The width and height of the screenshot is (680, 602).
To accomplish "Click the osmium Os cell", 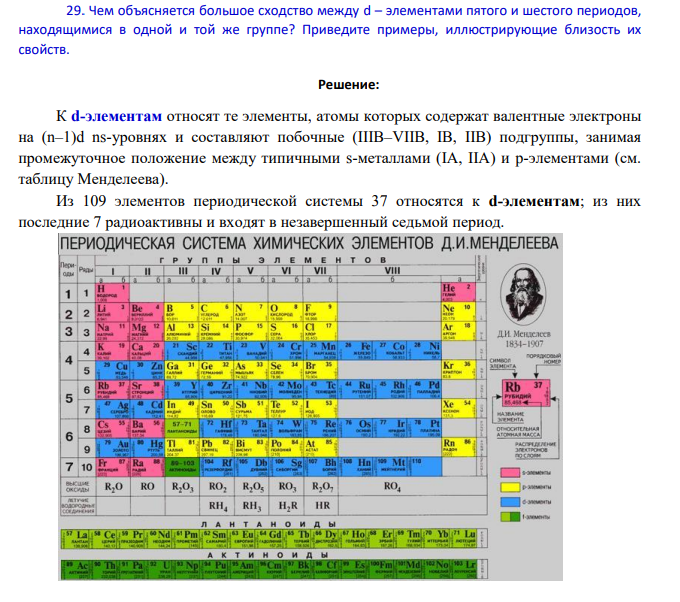I will pos(355,428).
